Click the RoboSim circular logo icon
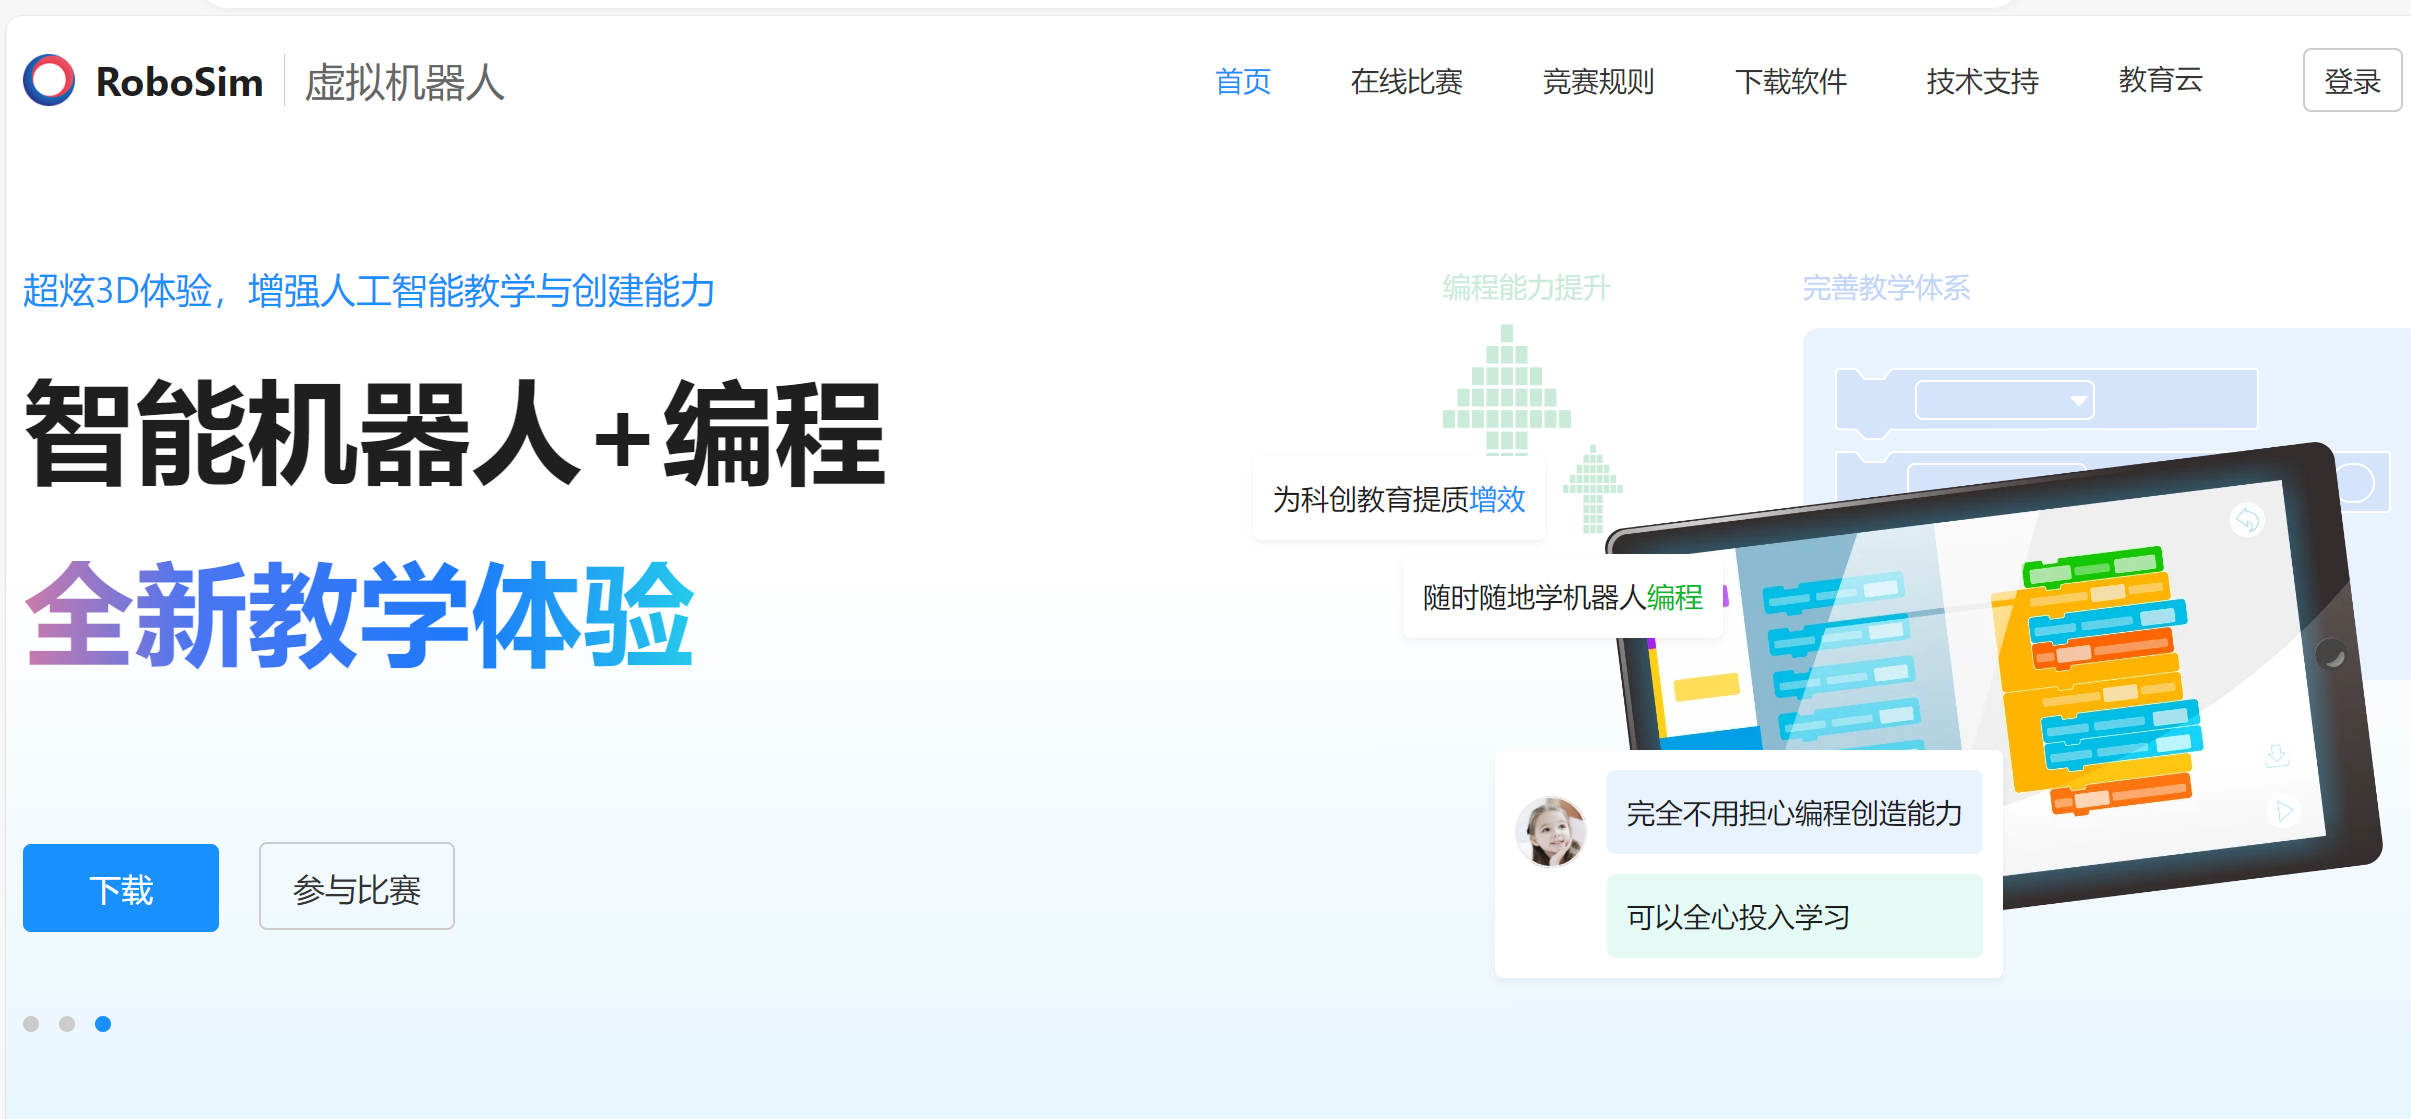The height and width of the screenshot is (1119, 2411). [x=49, y=80]
